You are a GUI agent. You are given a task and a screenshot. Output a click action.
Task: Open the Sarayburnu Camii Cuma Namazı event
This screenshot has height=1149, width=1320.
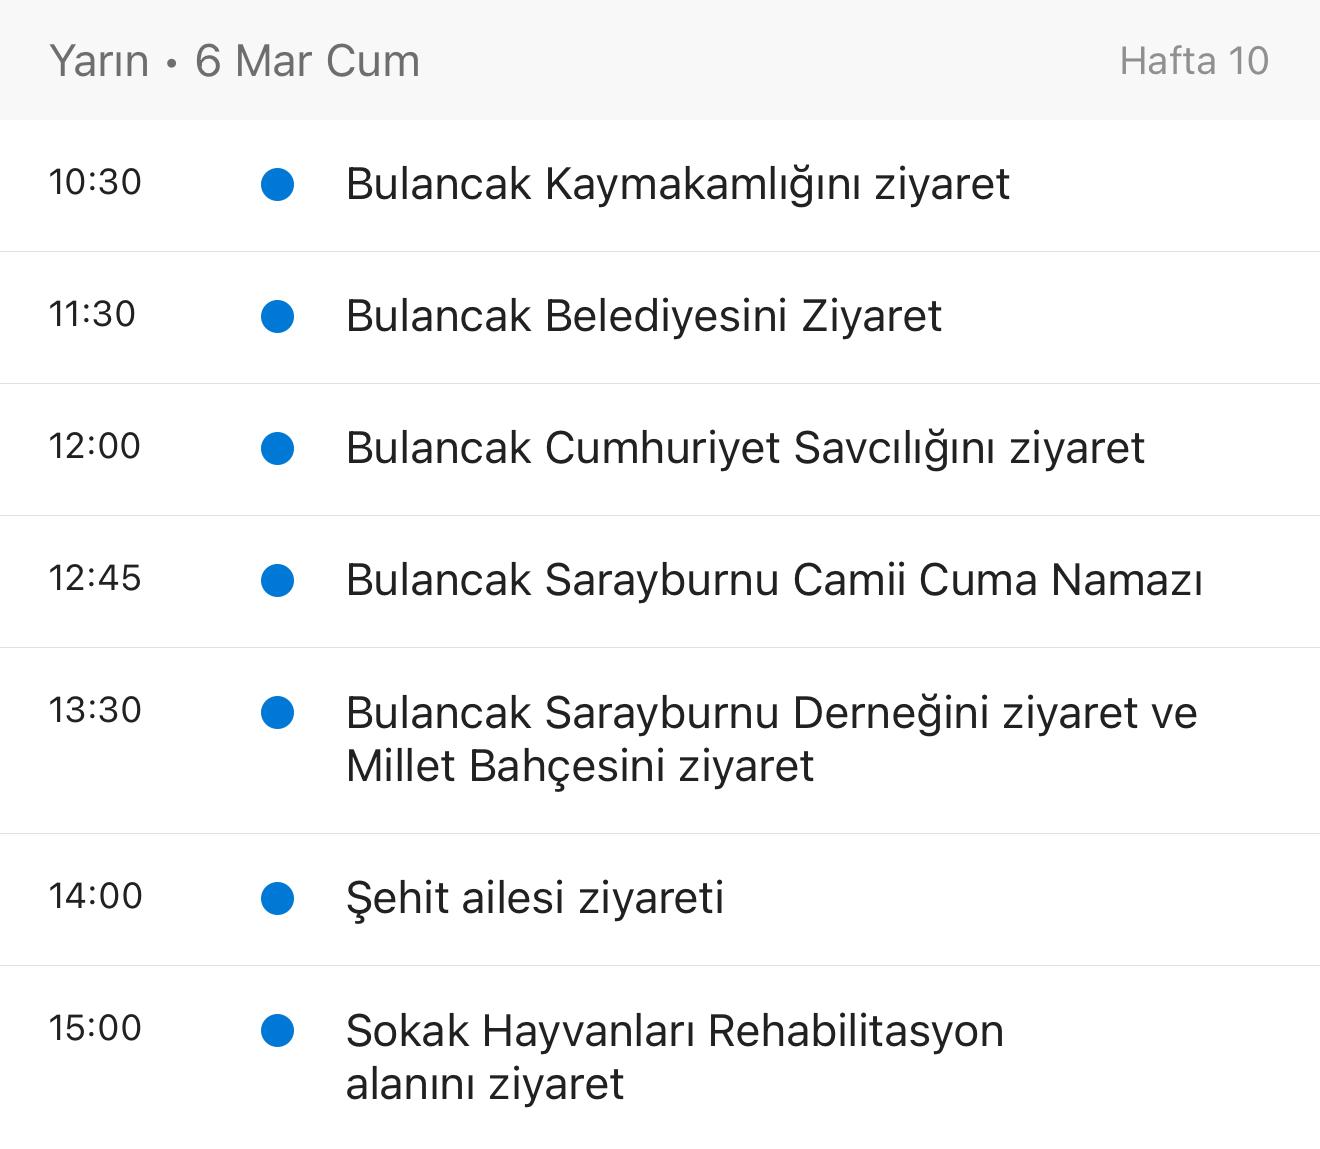[x=773, y=580]
